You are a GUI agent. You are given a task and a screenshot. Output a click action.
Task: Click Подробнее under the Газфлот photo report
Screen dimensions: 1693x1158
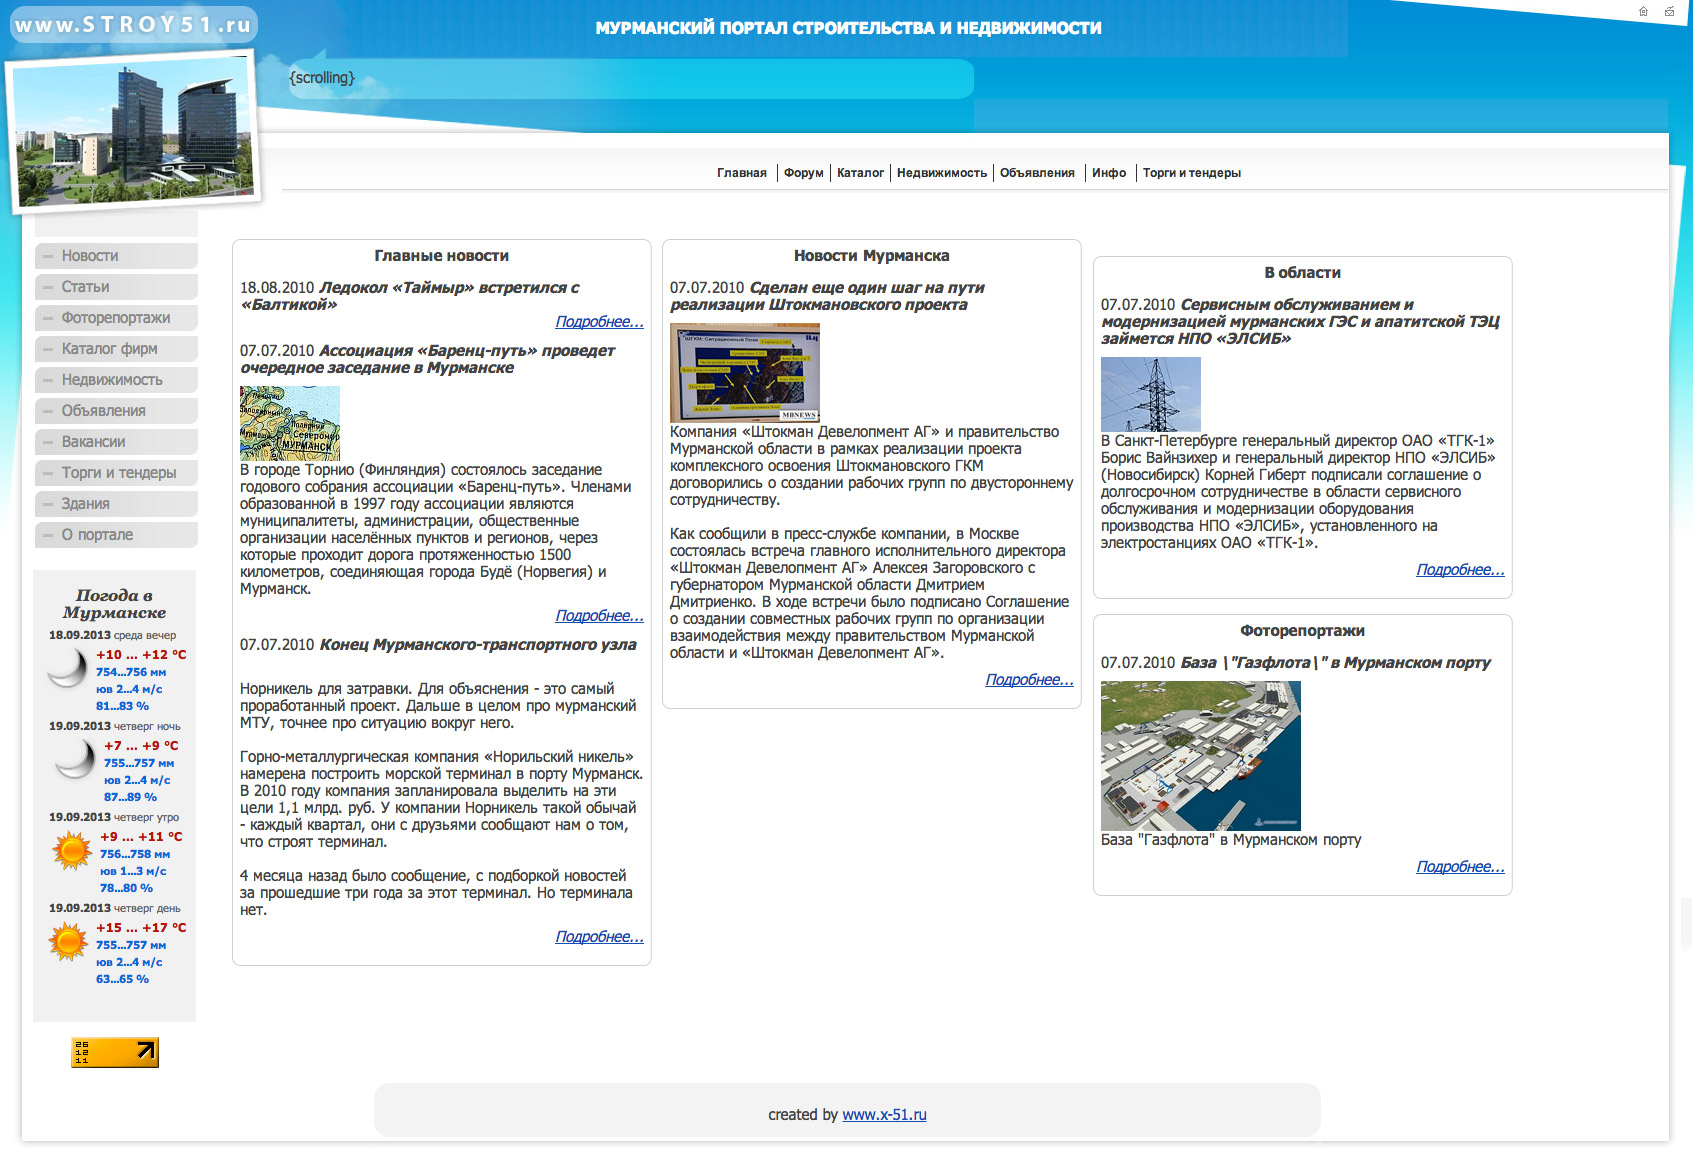click(x=1459, y=867)
